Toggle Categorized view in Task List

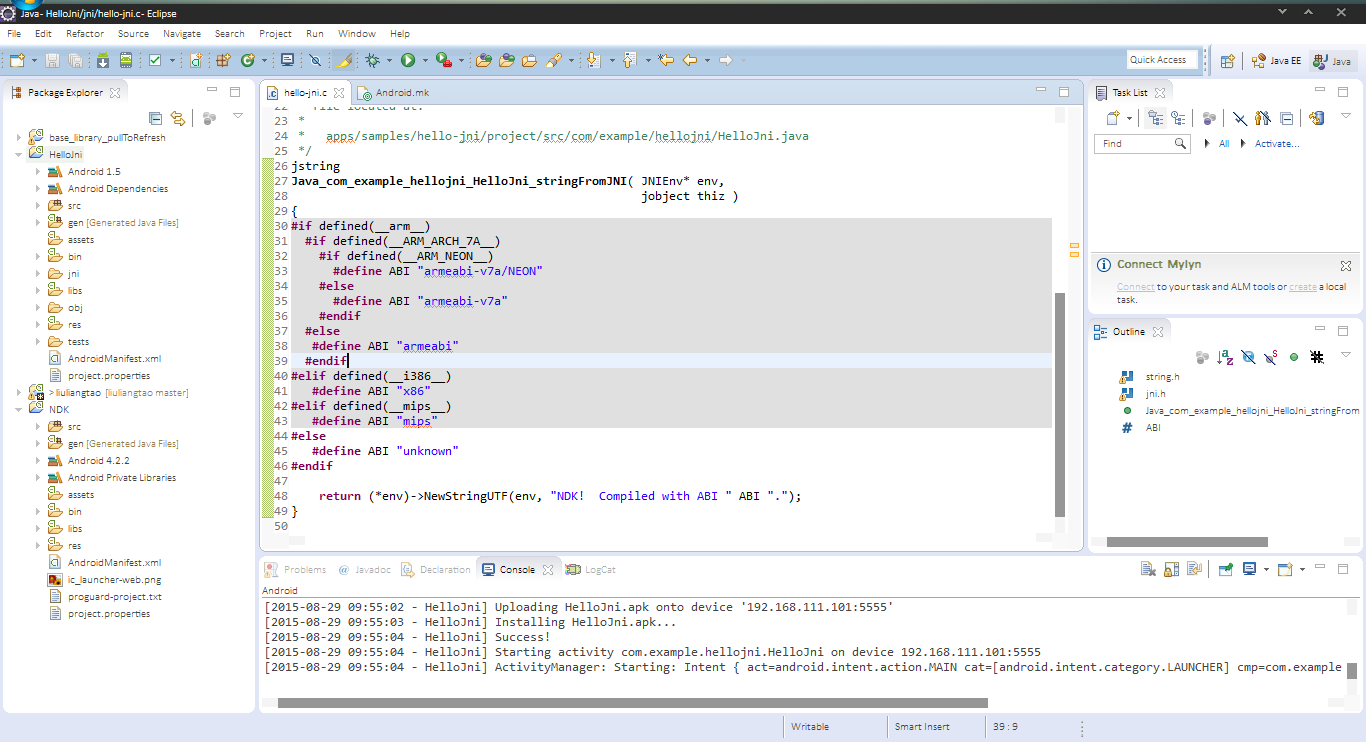click(x=1156, y=118)
